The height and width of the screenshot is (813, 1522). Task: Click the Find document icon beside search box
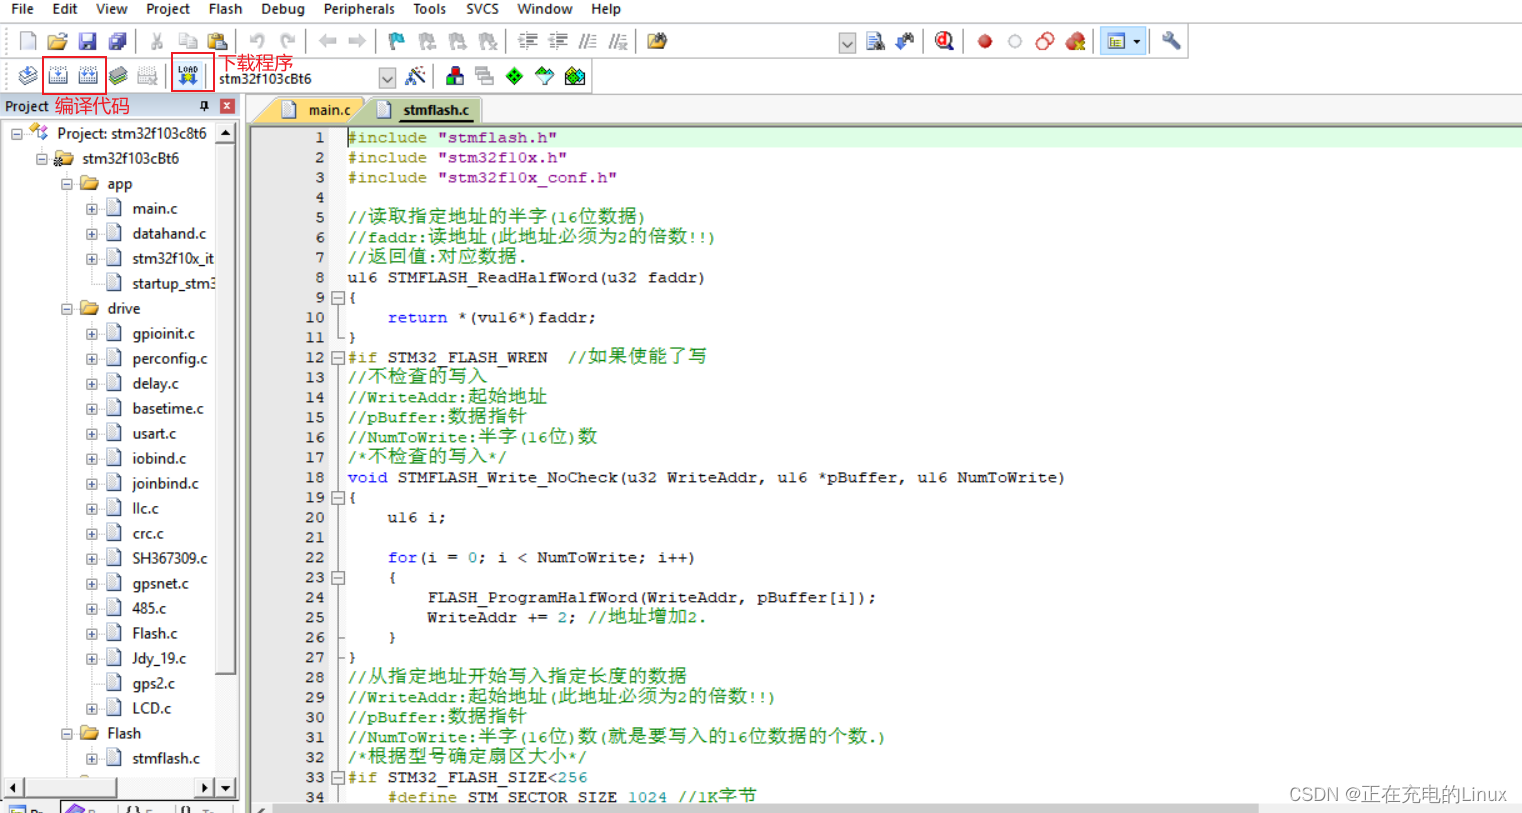tap(875, 41)
